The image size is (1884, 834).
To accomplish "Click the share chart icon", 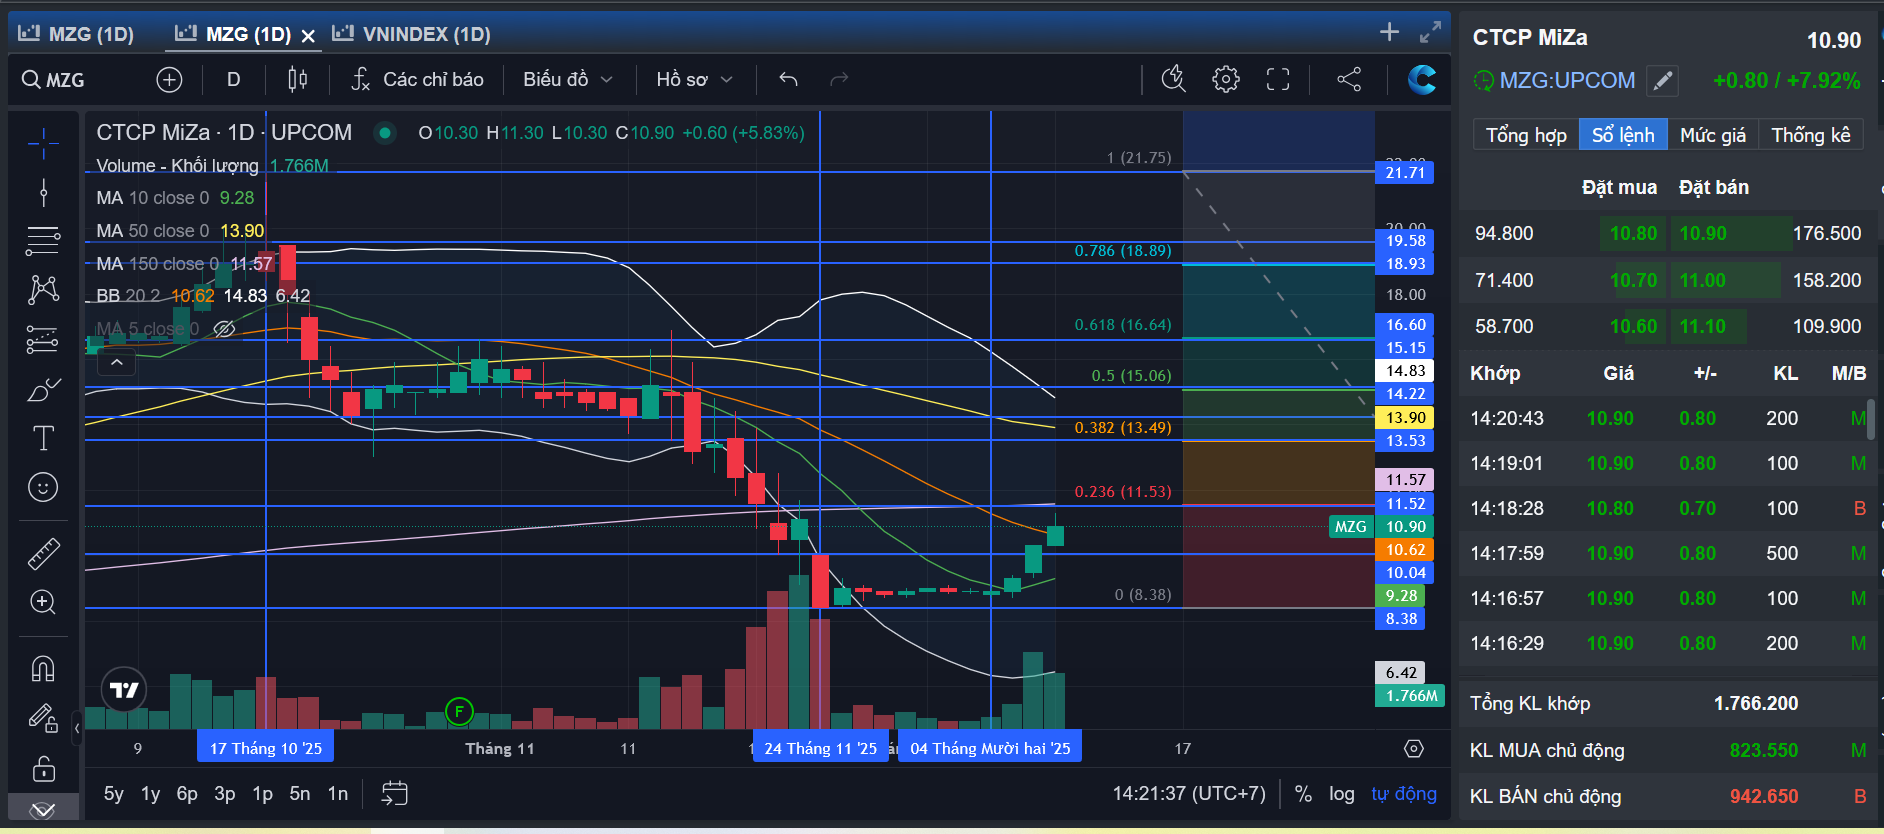I will [x=1349, y=79].
